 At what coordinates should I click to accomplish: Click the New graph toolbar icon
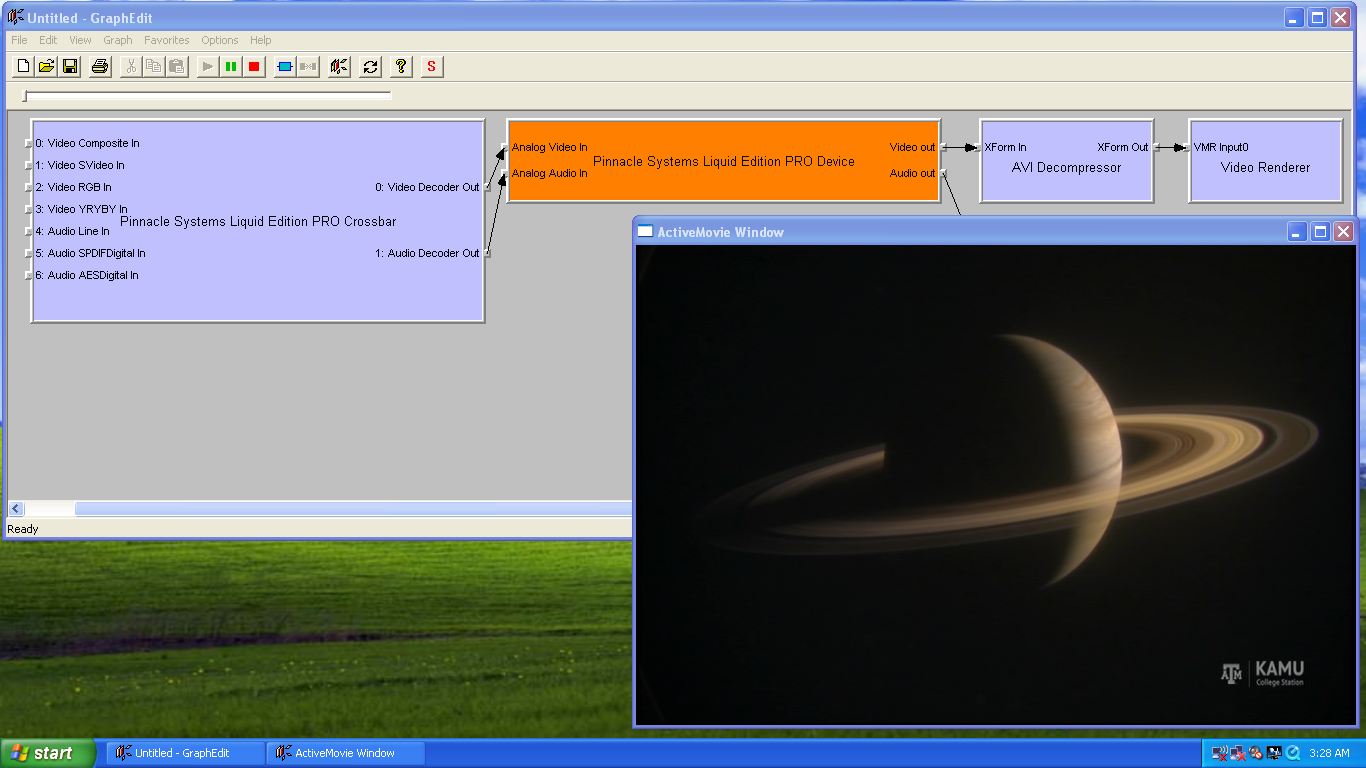pos(23,67)
